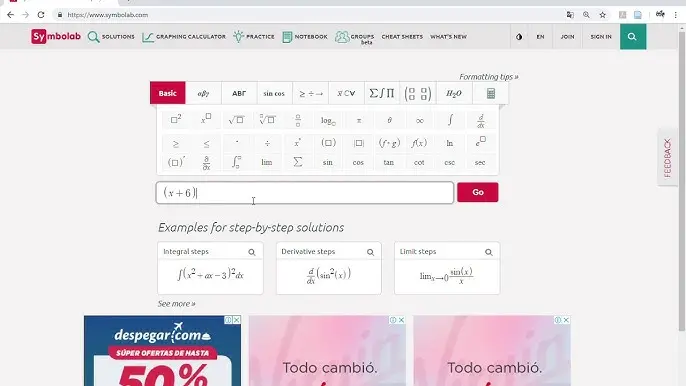Click the green search button in header
Image resolution: width=686 pixels, height=386 pixels.
[633, 37]
